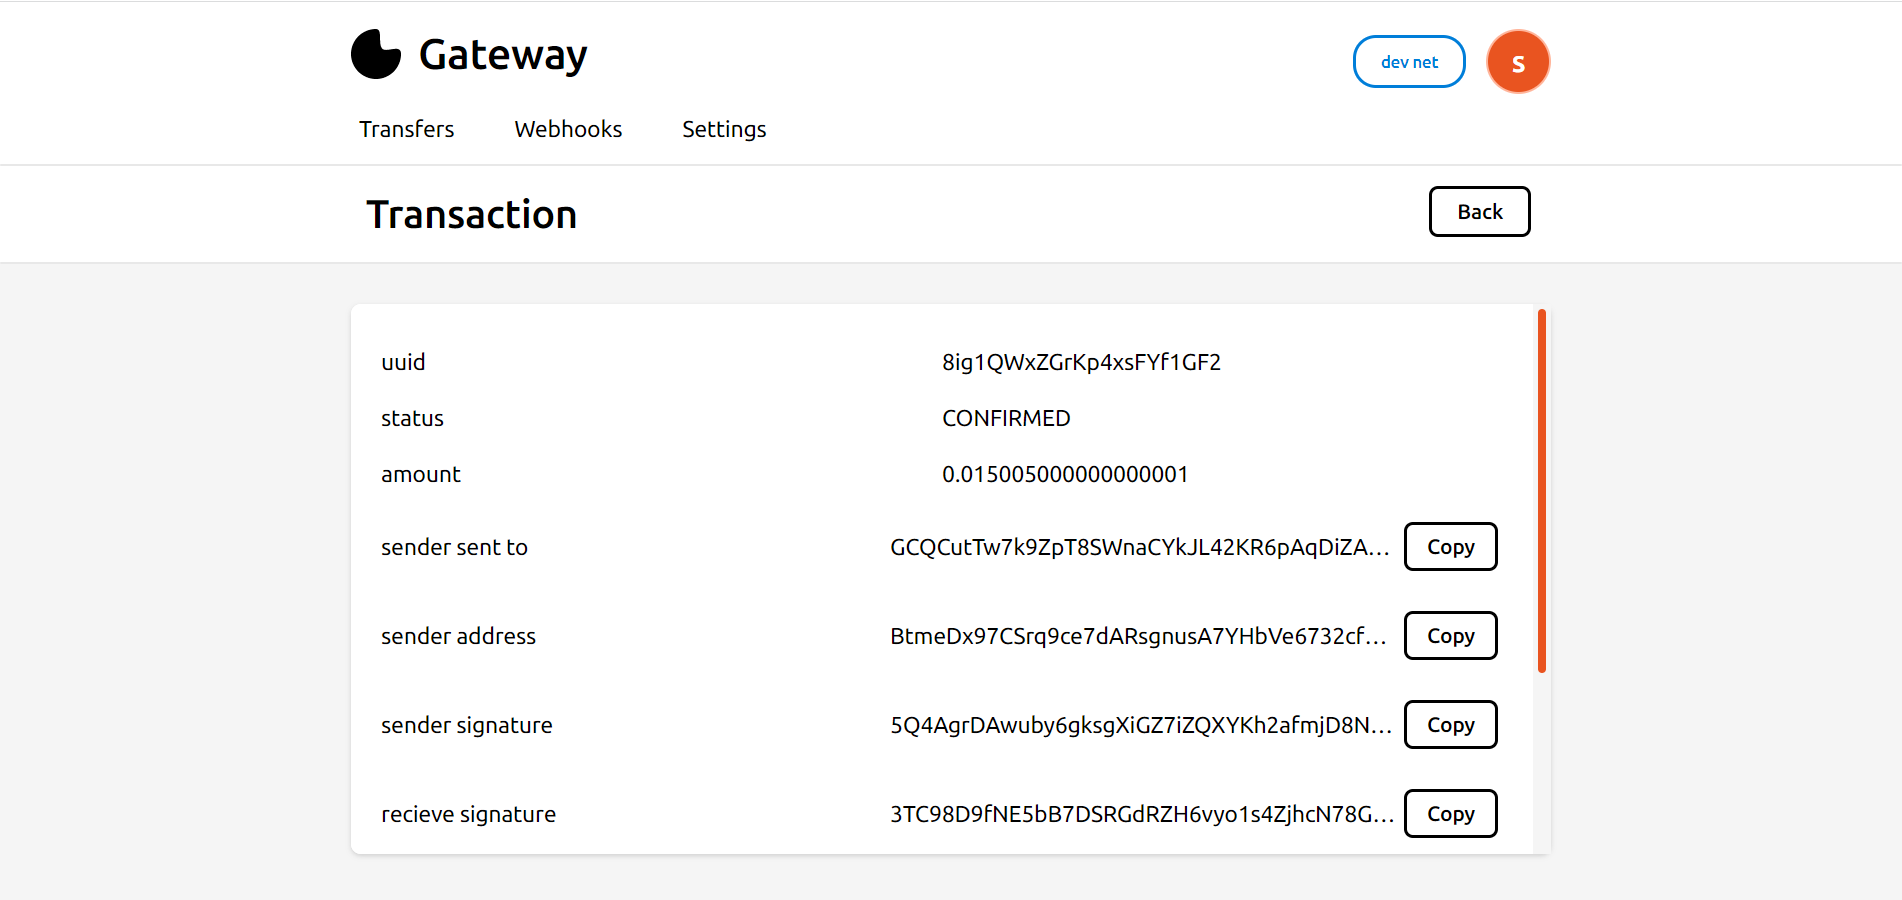1902x900 pixels.
Task: Open the Settings tab
Action: [x=724, y=129]
